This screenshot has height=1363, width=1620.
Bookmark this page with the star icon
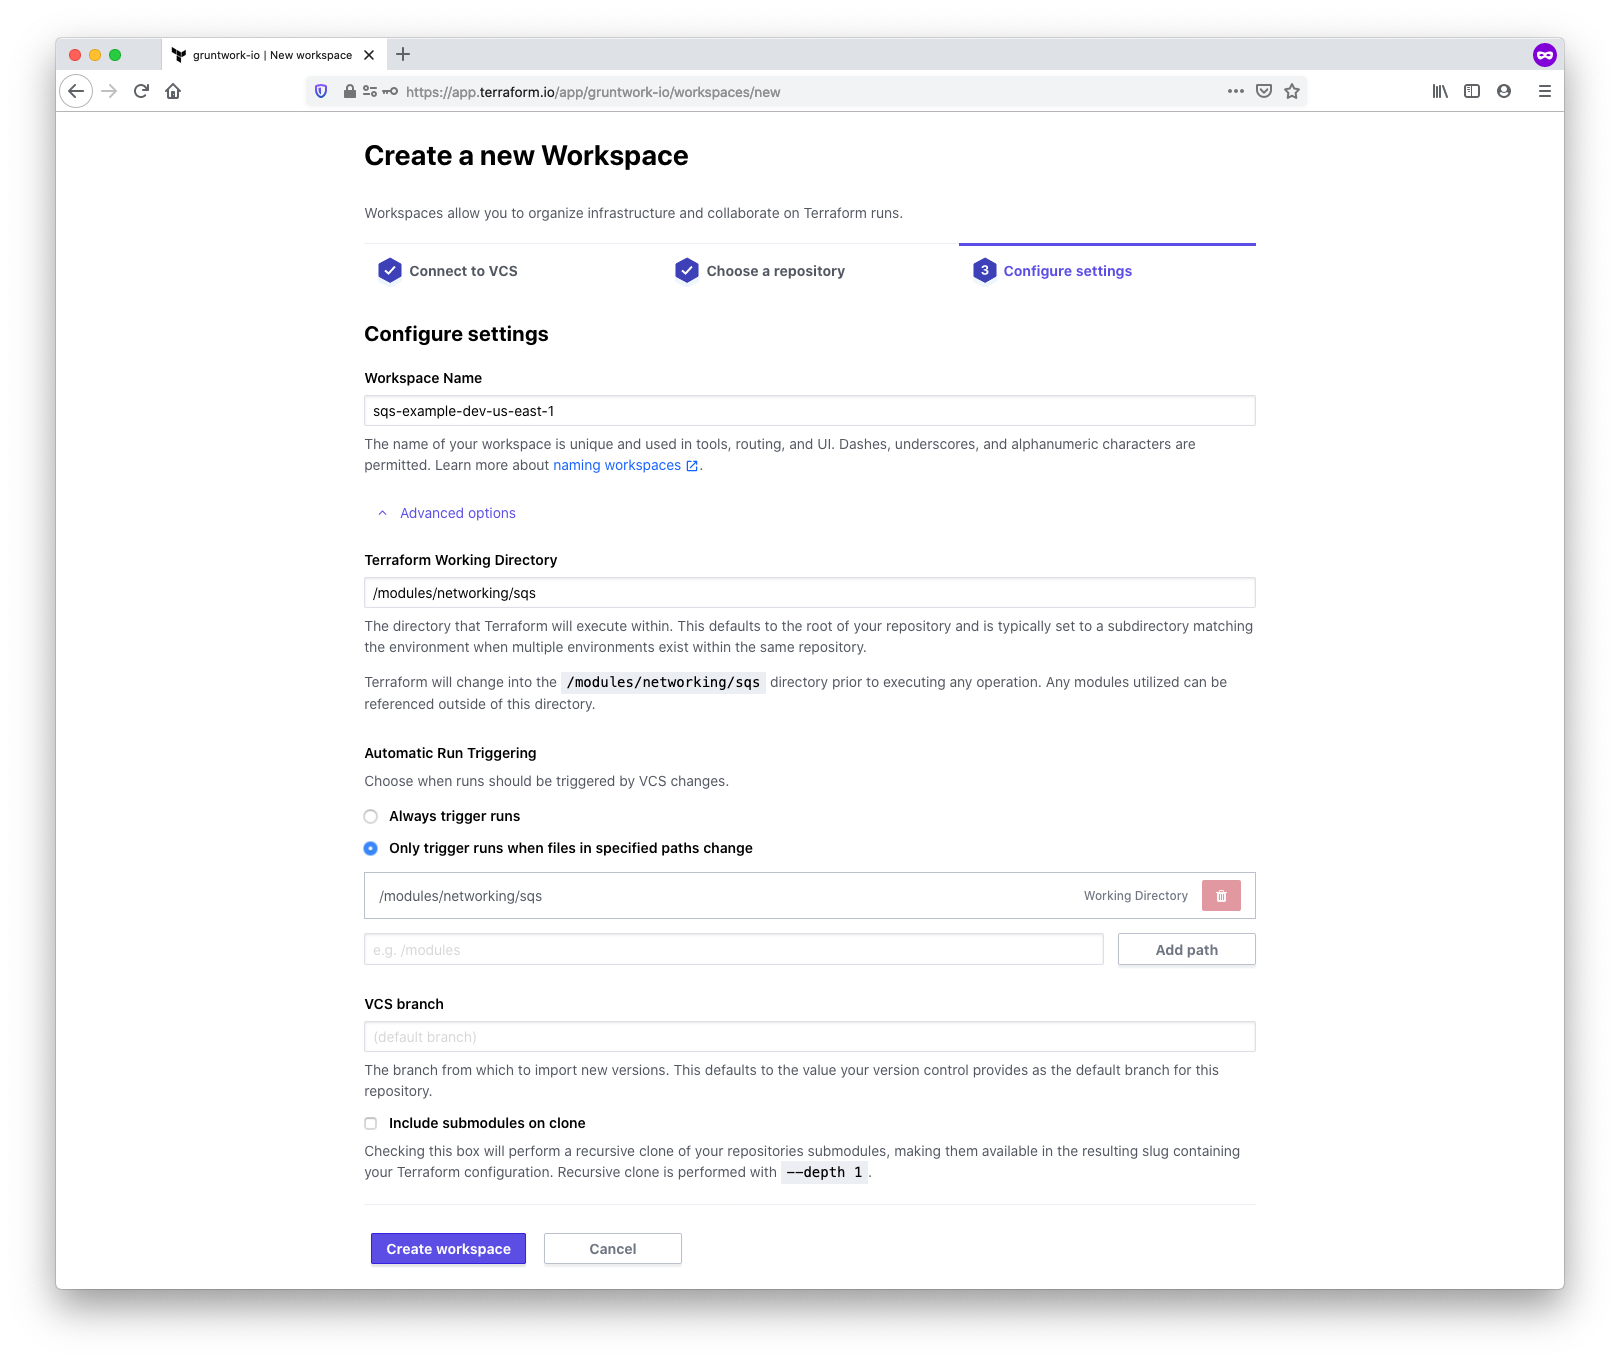click(x=1291, y=91)
